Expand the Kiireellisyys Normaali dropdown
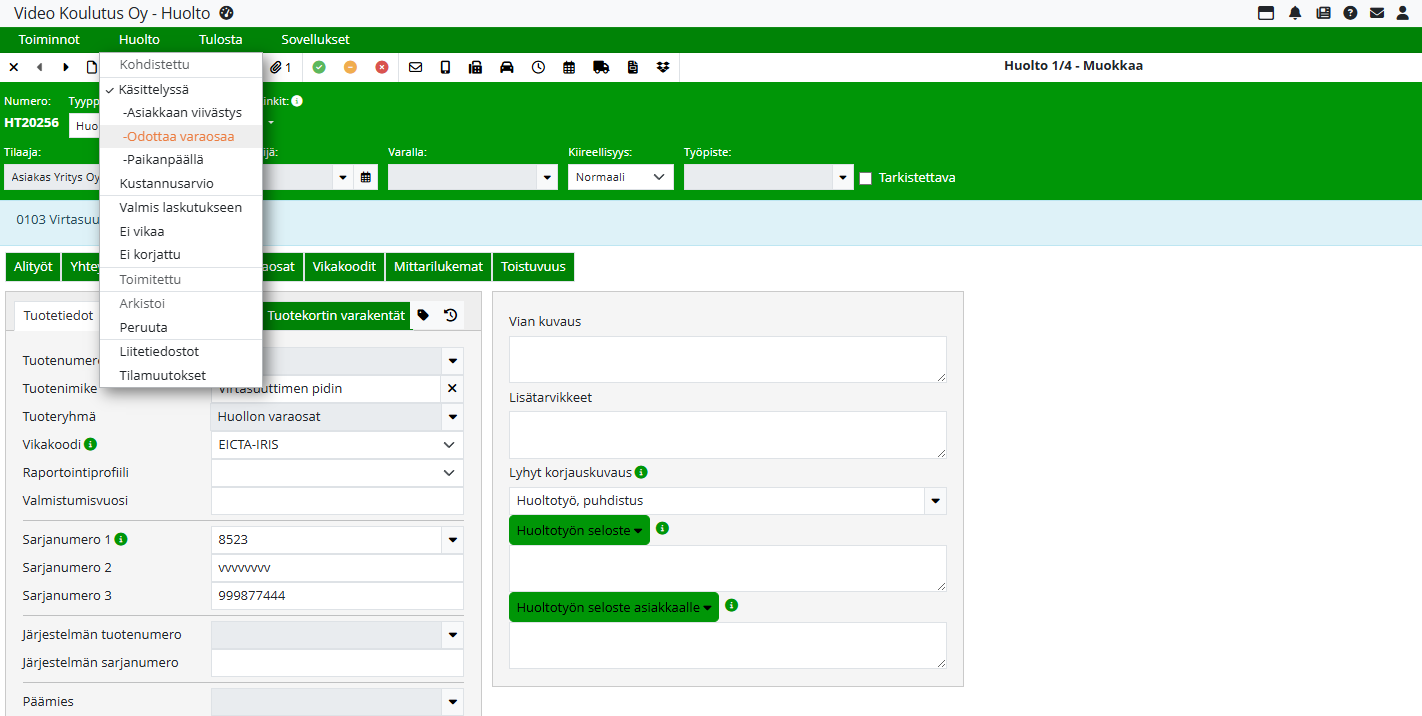 (x=620, y=177)
